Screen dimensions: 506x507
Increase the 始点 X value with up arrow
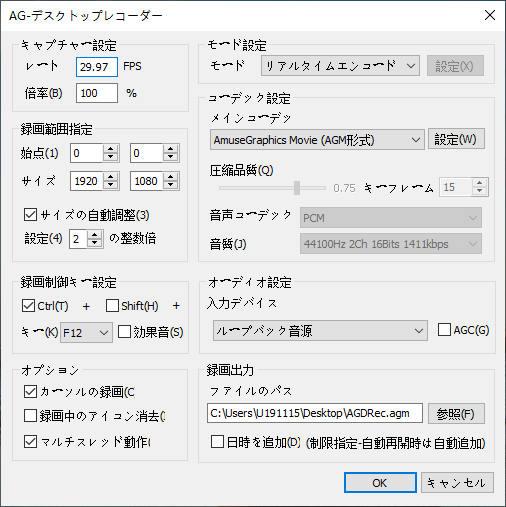point(110,149)
